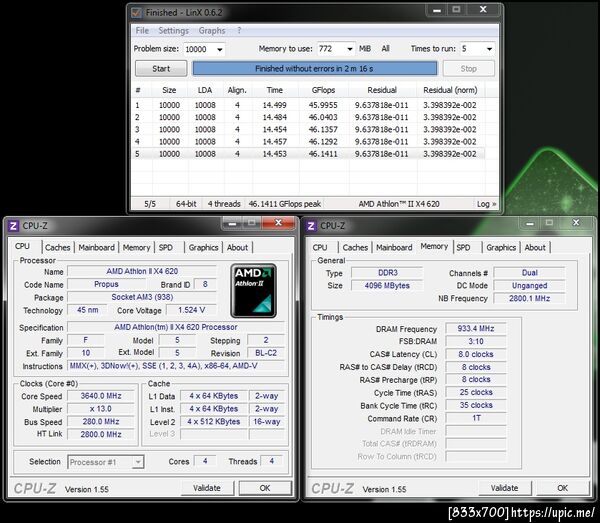Screen dimensions: 600x523
Task: Switch to Caches tab in left CPU-Z
Action: (x=57, y=248)
